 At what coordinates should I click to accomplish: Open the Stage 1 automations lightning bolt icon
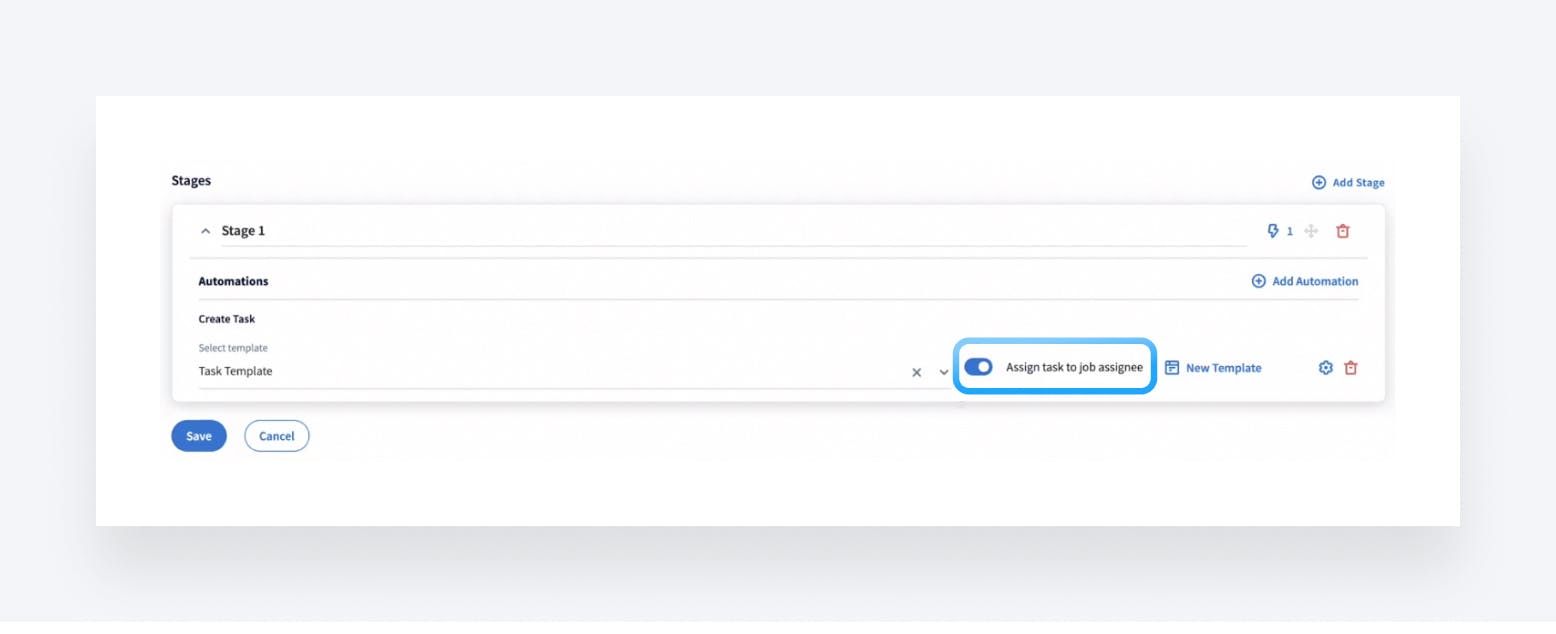click(1273, 231)
